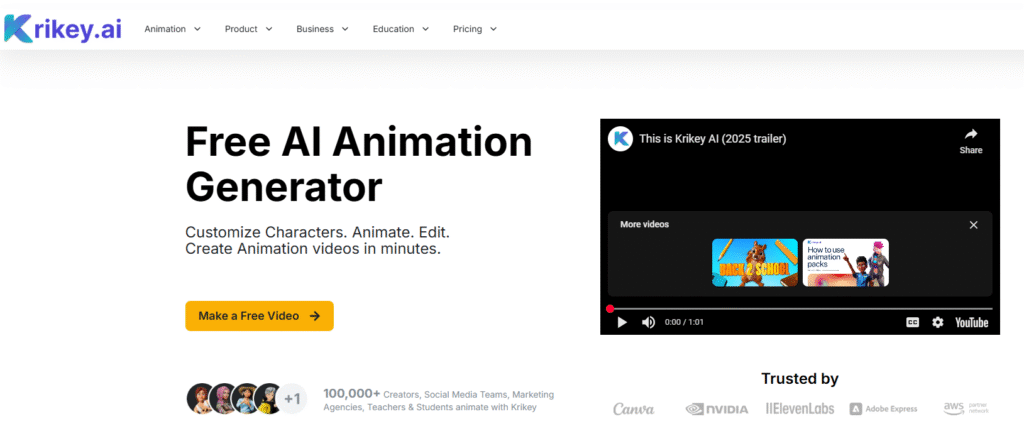Screen dimensions: 1024x446
Task: Expand the Animation menu
Action: 172,29
